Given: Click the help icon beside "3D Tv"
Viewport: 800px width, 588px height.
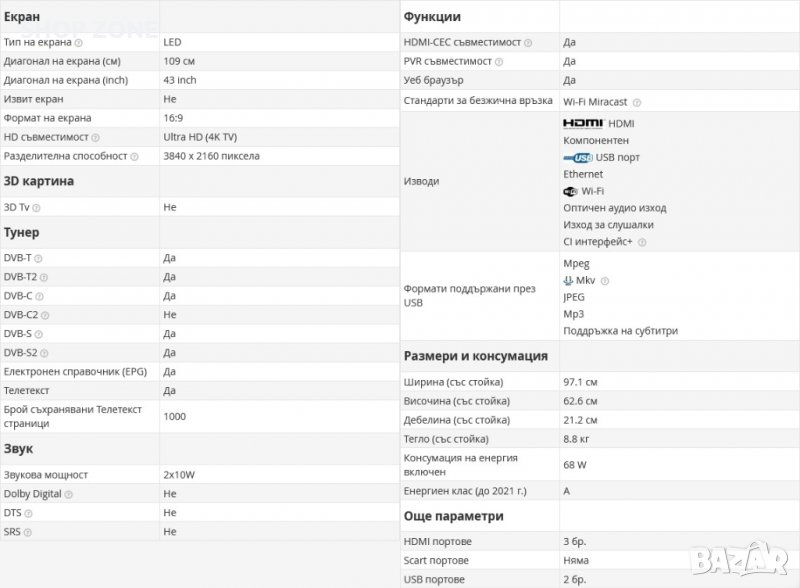Looking at the screenshot, I should coord(37,207).
